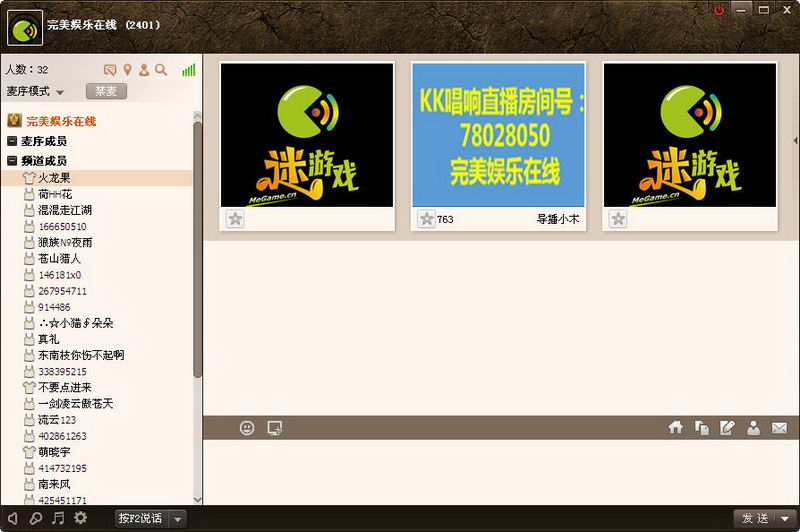Open the member person icon in sidebar header

coord(144,70)
